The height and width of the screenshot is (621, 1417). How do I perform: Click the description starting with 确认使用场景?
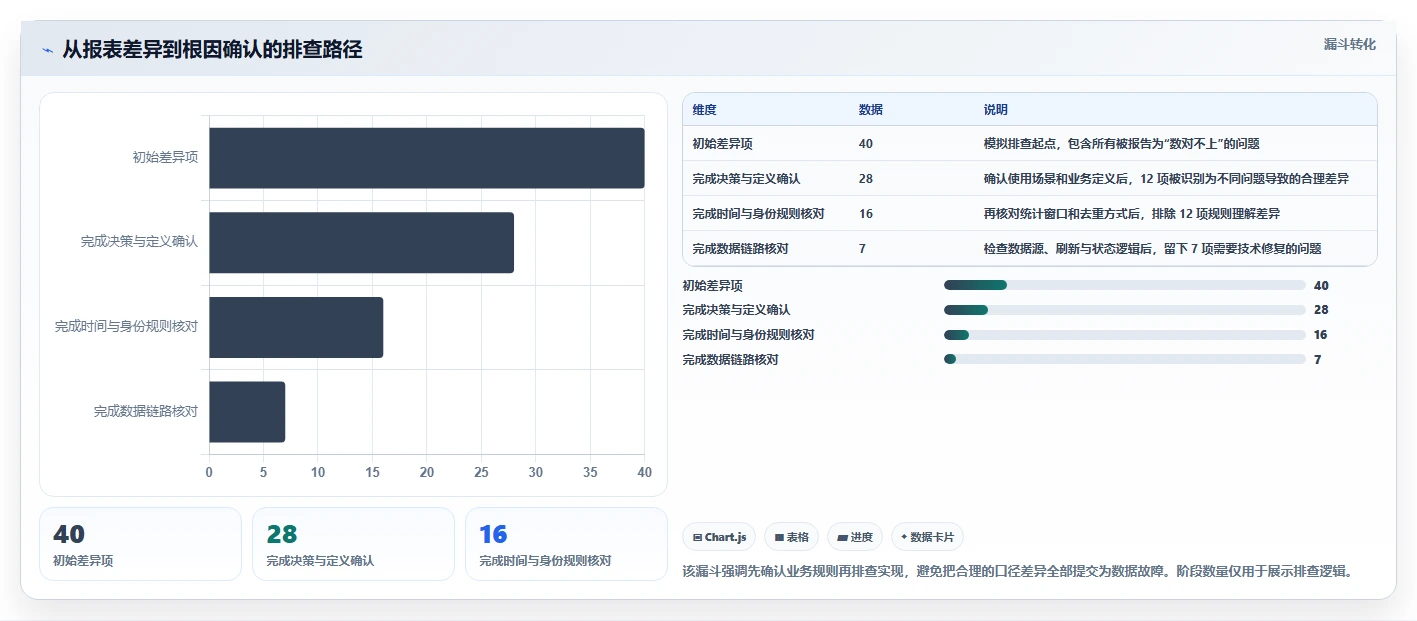coord(1166,179)
